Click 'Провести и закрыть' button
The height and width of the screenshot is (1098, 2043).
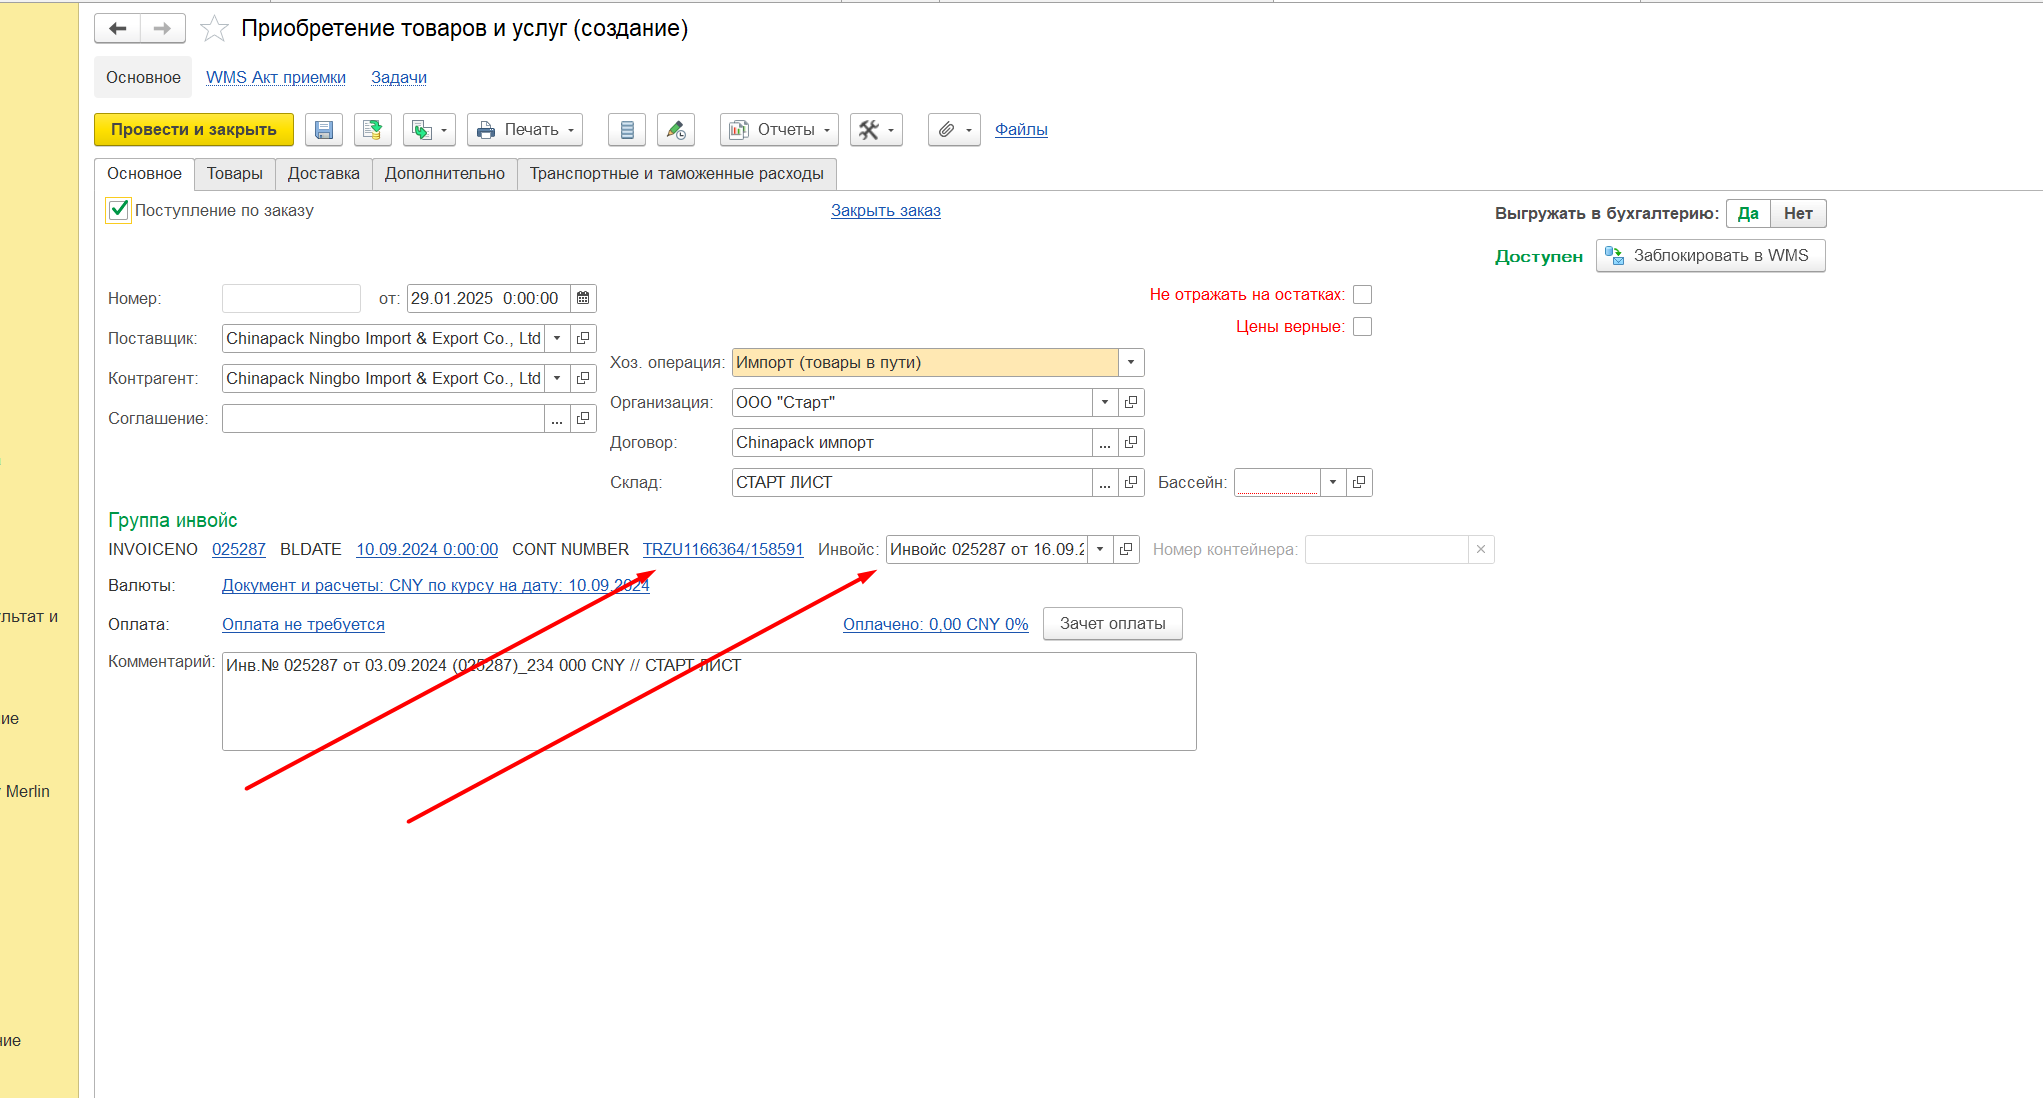[x=193, y=130]
